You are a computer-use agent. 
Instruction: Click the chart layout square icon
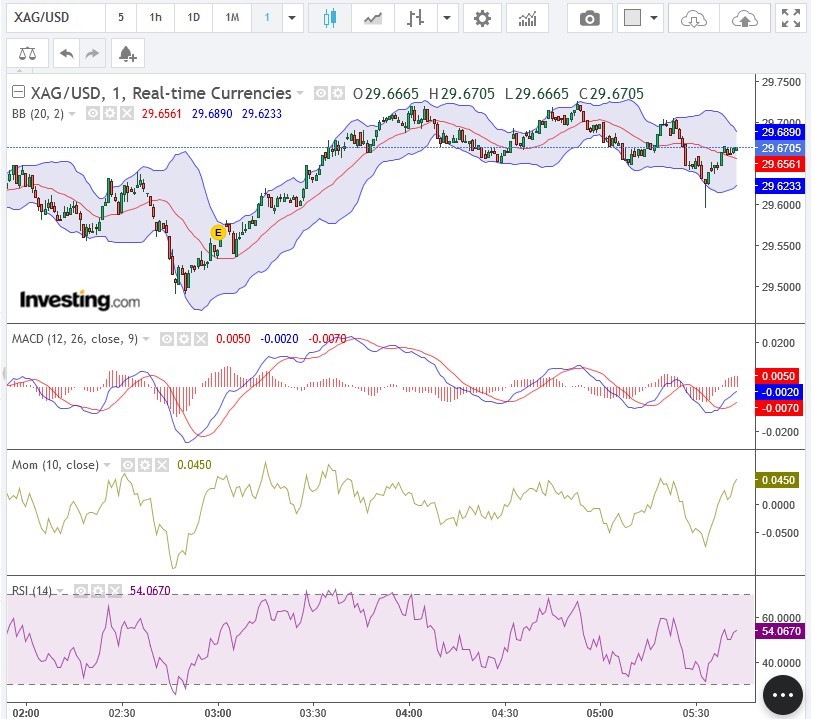coord(633,18)
